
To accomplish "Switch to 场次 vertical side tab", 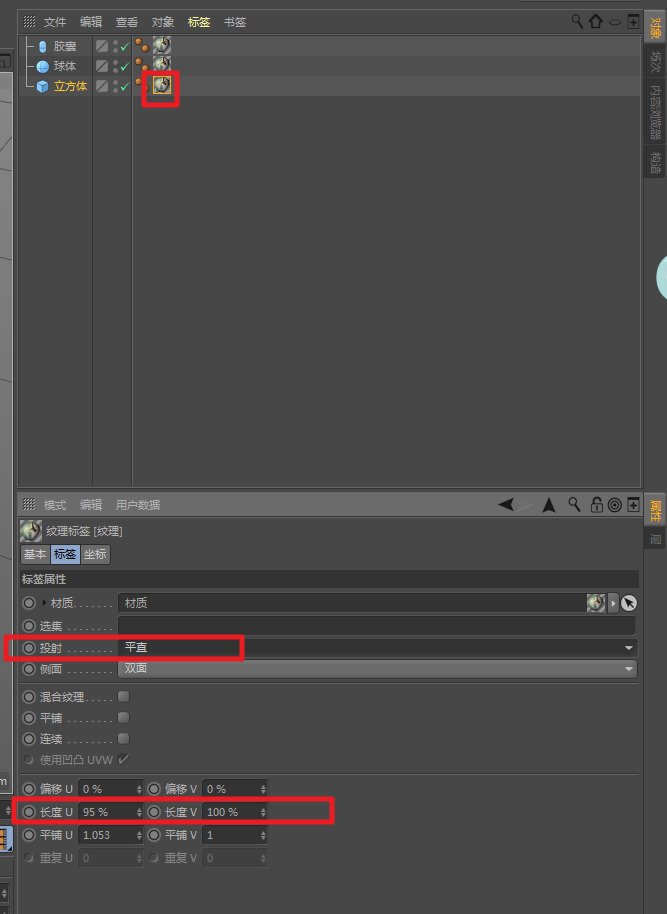I will point(655,64).
